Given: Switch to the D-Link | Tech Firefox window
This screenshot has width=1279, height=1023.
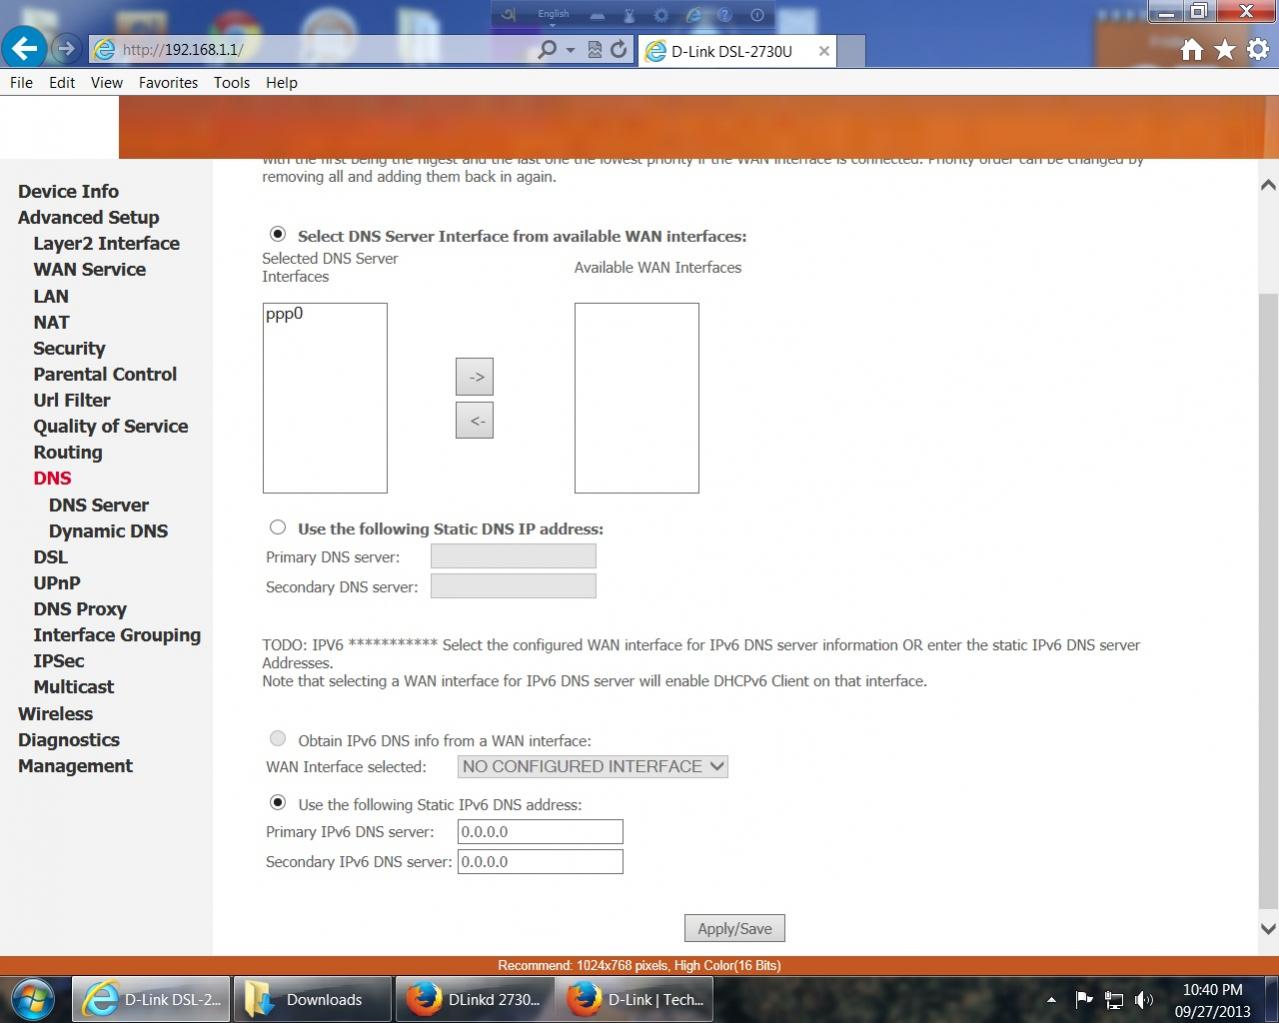Looking at the screenshot, I should [x=634, y=999].
